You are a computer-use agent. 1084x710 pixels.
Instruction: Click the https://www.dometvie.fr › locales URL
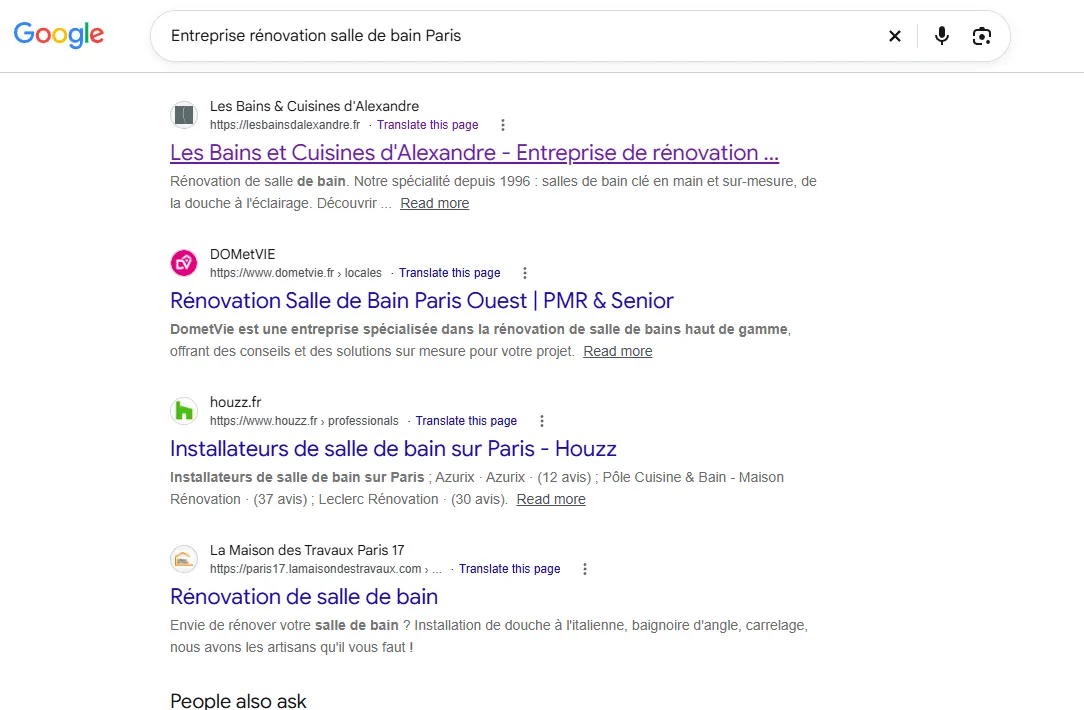coord(296,273)
